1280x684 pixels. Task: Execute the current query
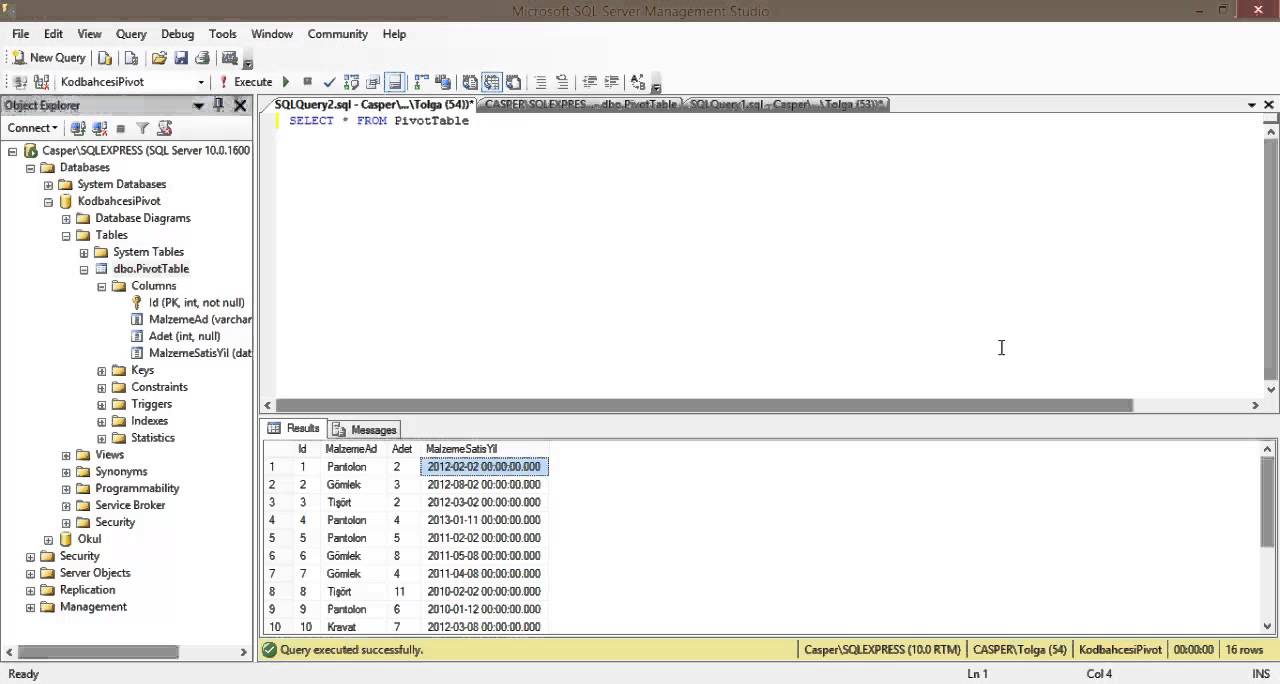pyautogui.click(x=245, y=82)
